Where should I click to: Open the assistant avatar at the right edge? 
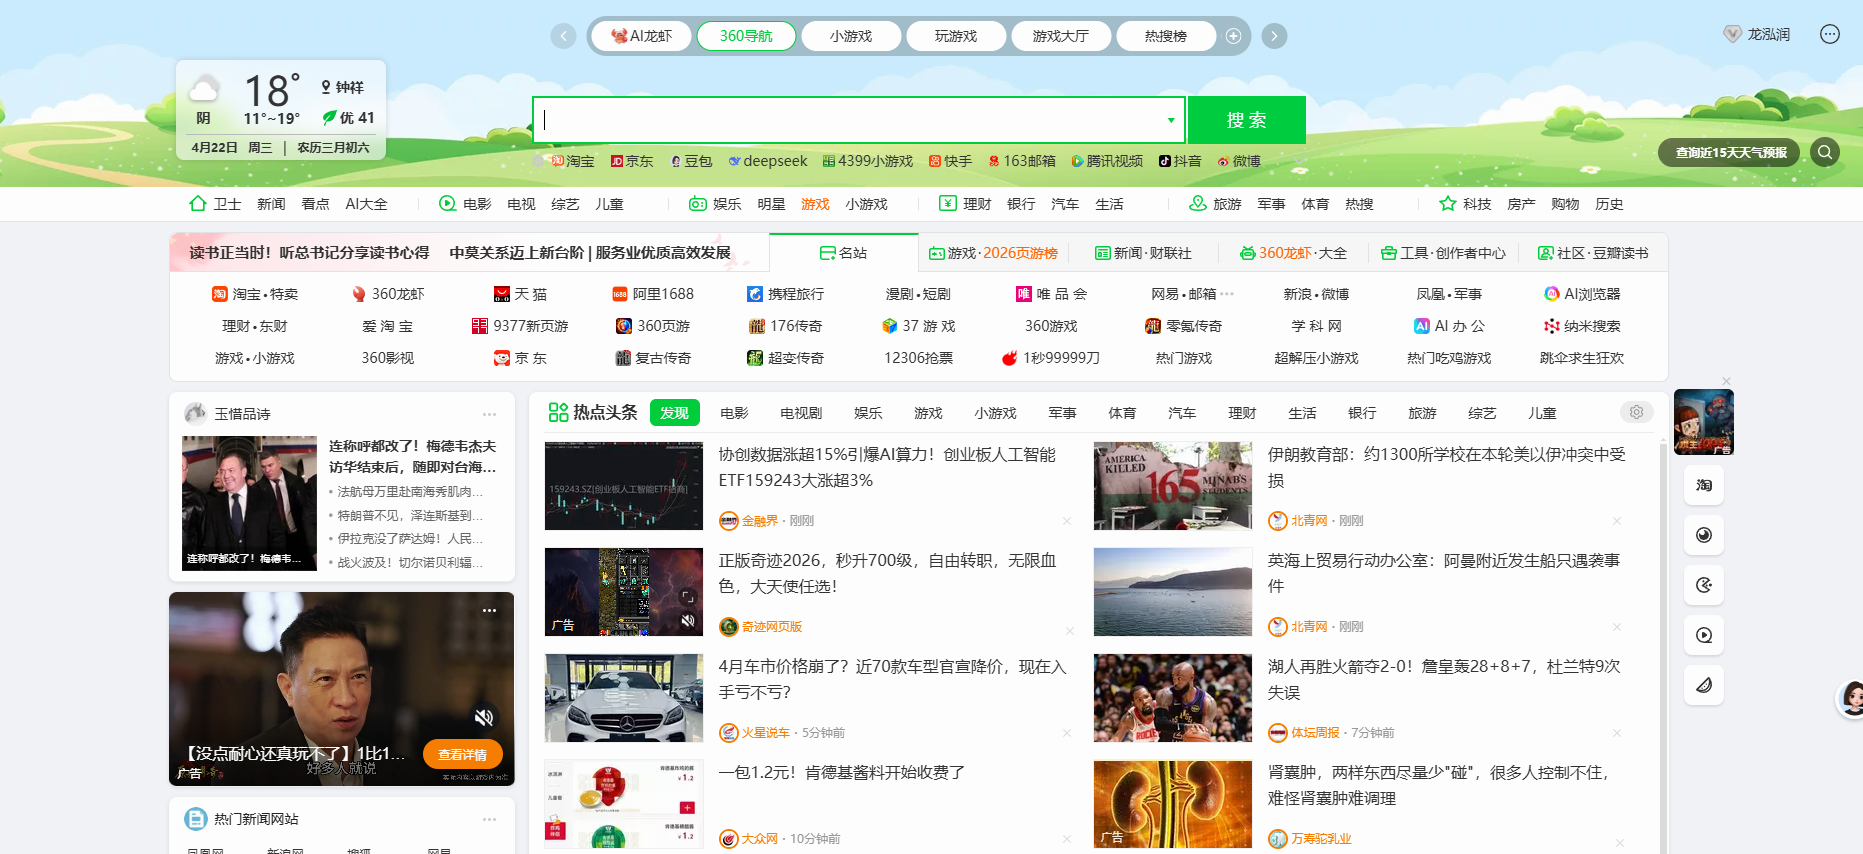pyautogui.click(x=1851, y=698)
